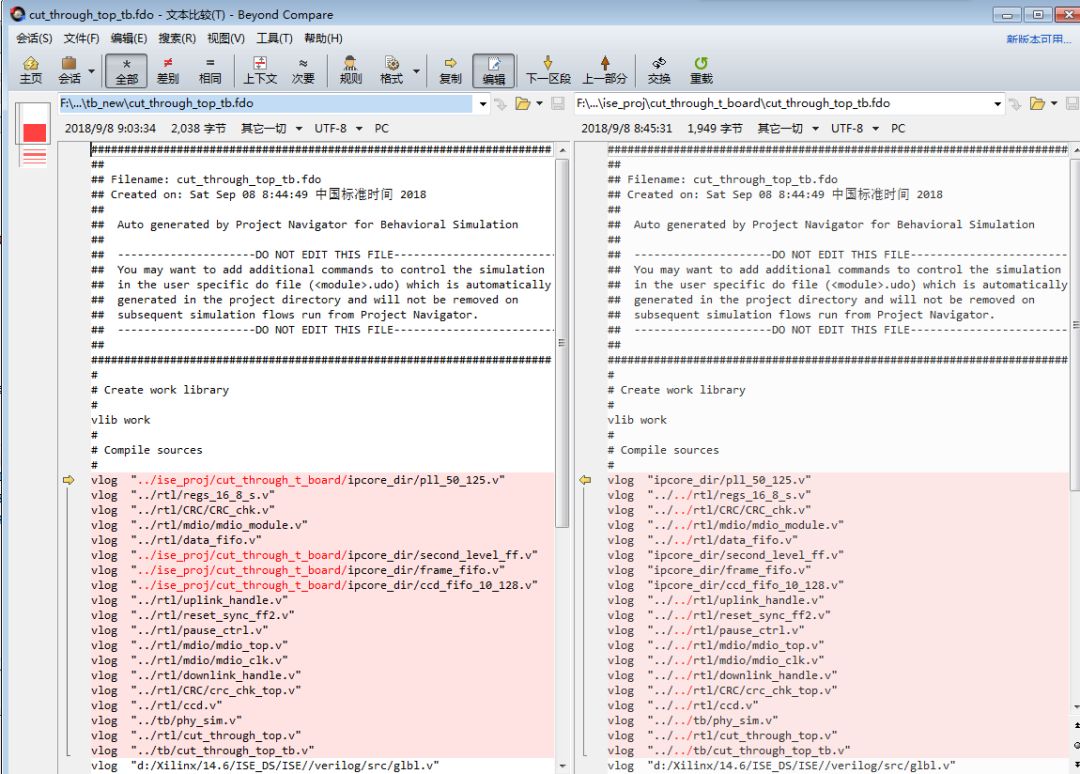Toggle the 差别 differences-only filter

tap(168, 70)
